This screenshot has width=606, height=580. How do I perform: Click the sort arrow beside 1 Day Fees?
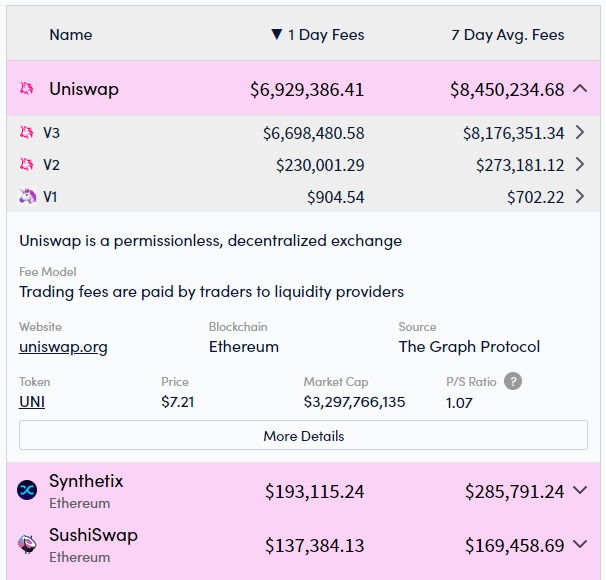pyautogui.click(x=277, y=34)
